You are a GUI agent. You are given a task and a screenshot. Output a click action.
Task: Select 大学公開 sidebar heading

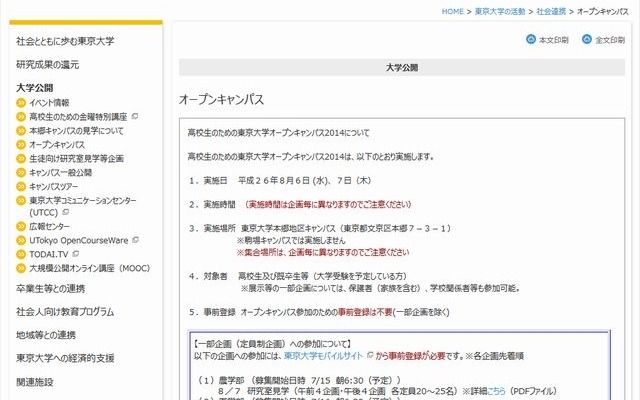(34, 88)
